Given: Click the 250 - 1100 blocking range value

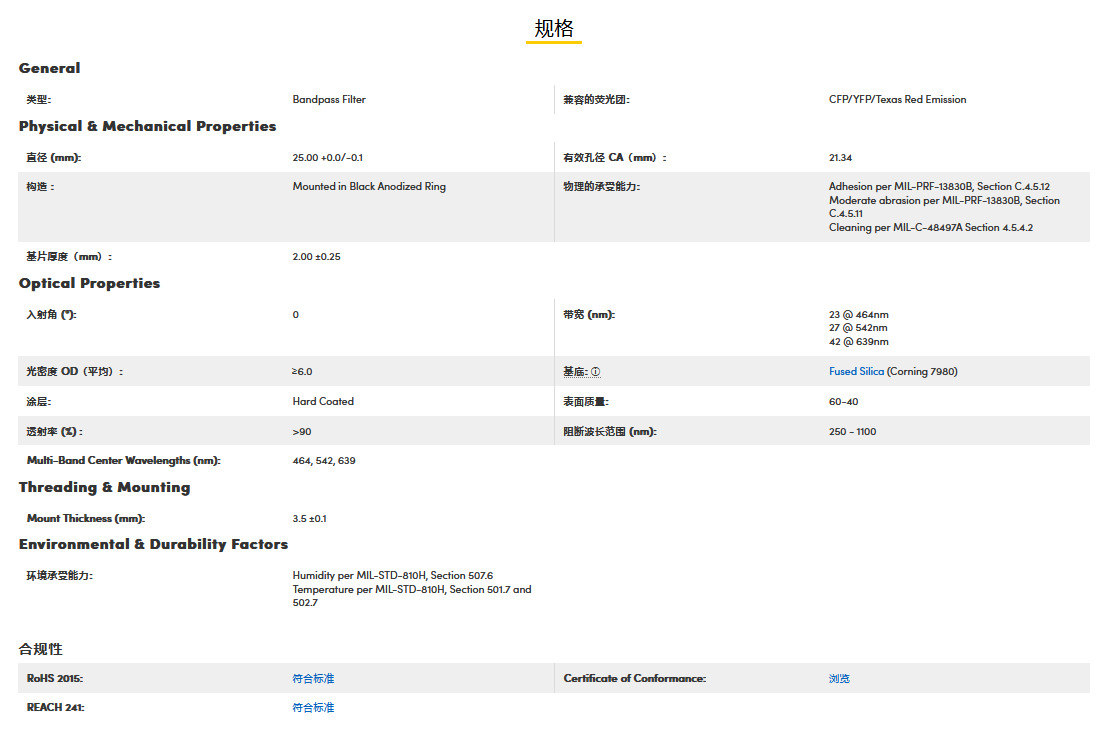Looking at the screenshot, I should coord(852,432).
